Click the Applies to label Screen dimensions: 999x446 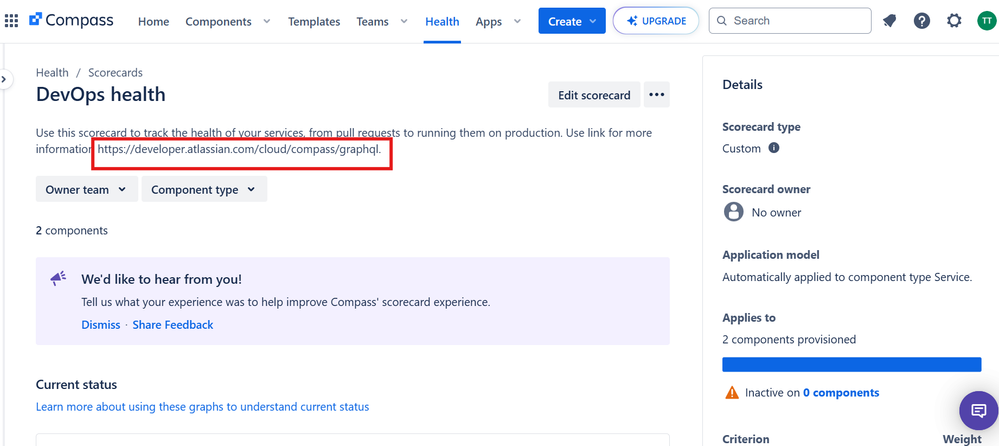pos(749,317)
